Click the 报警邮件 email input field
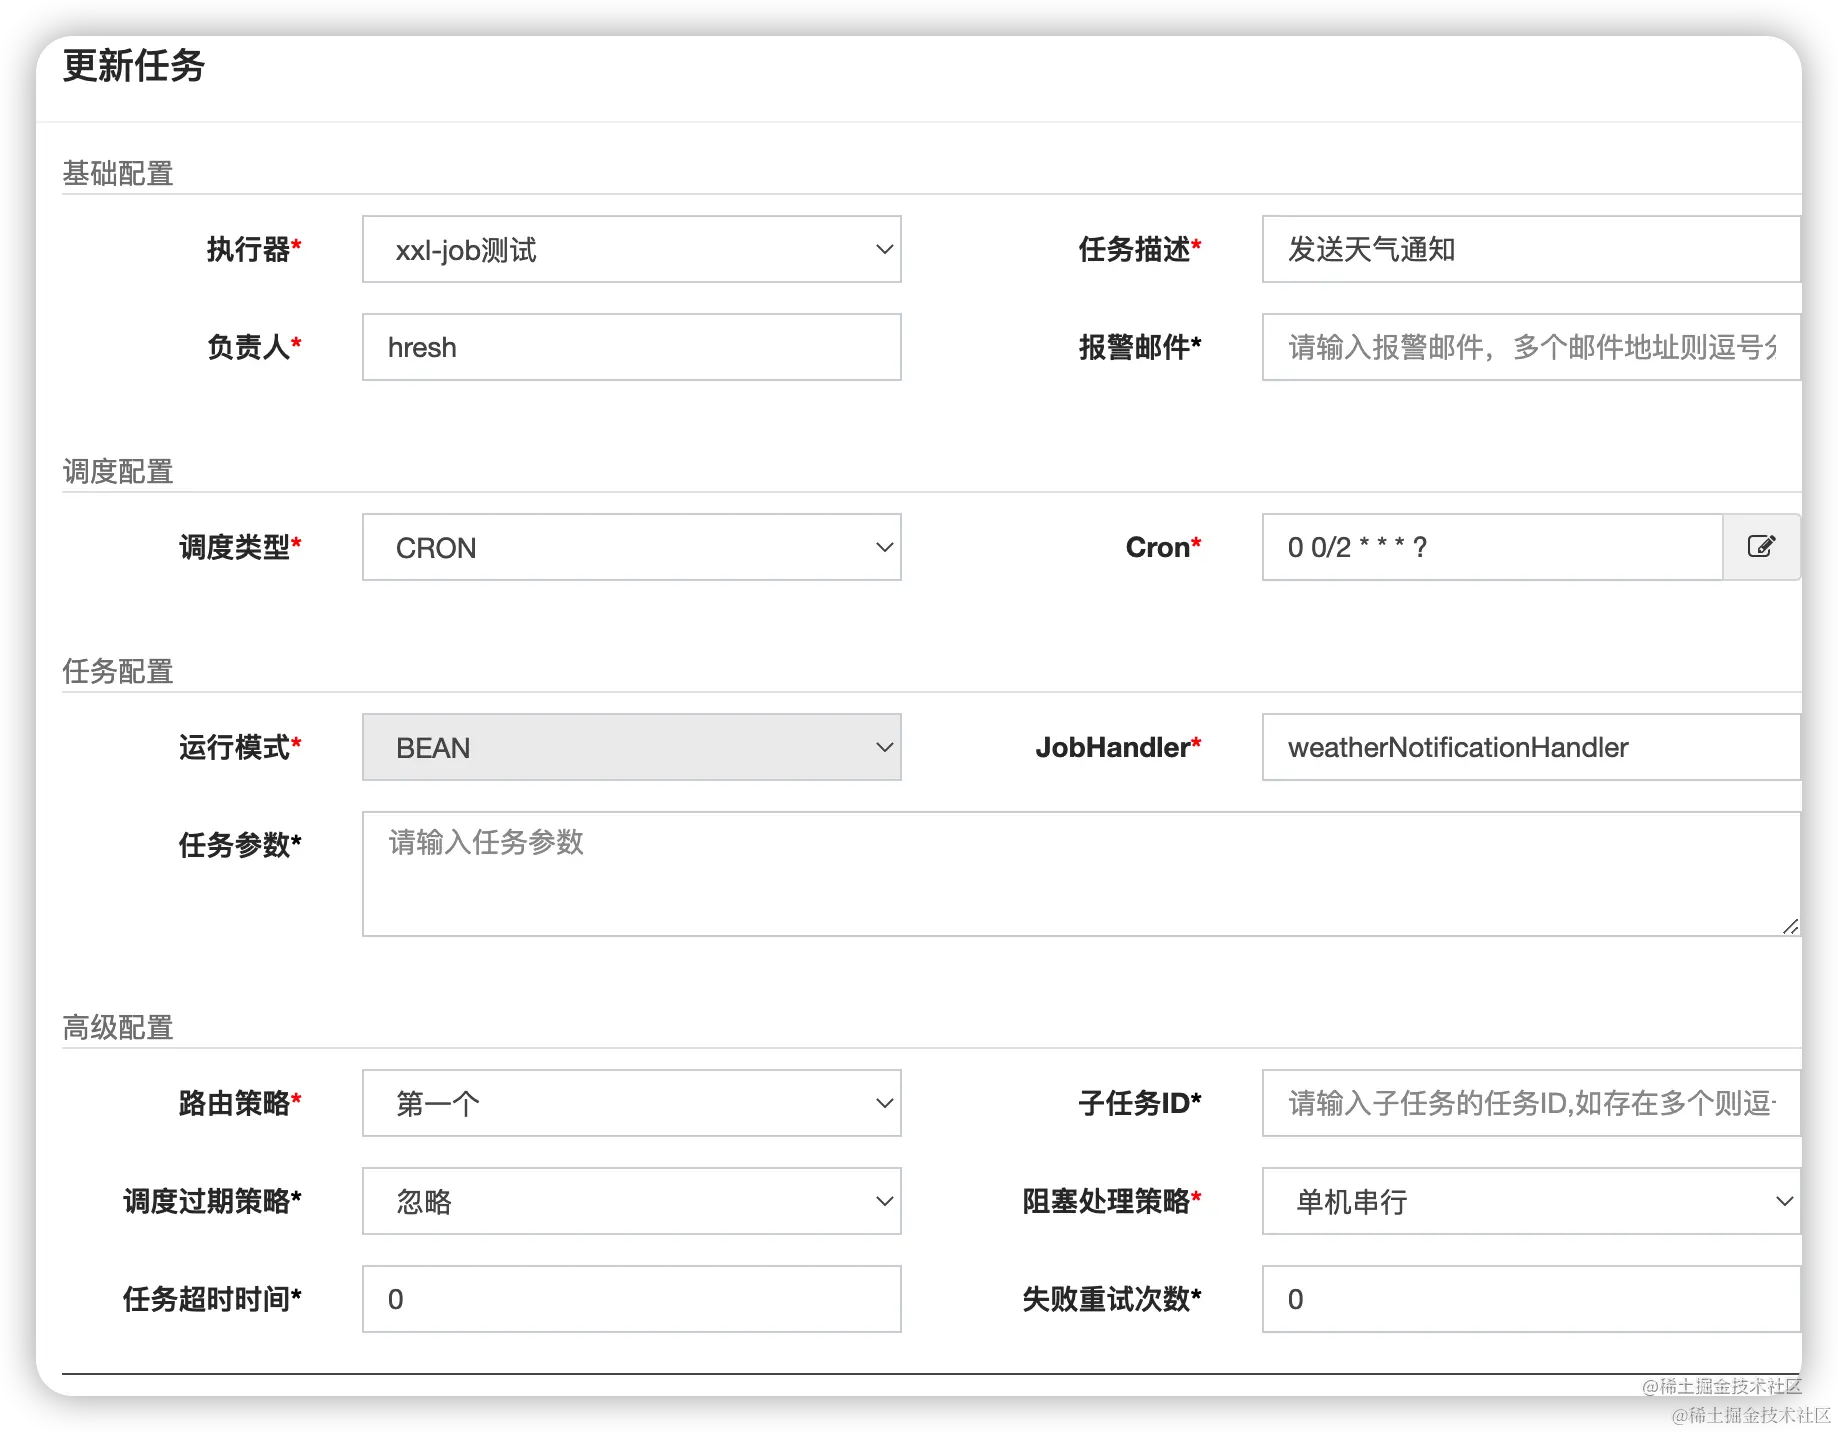The width and height of the screenshot is (1838, 1432). [x=1531, y=347]
